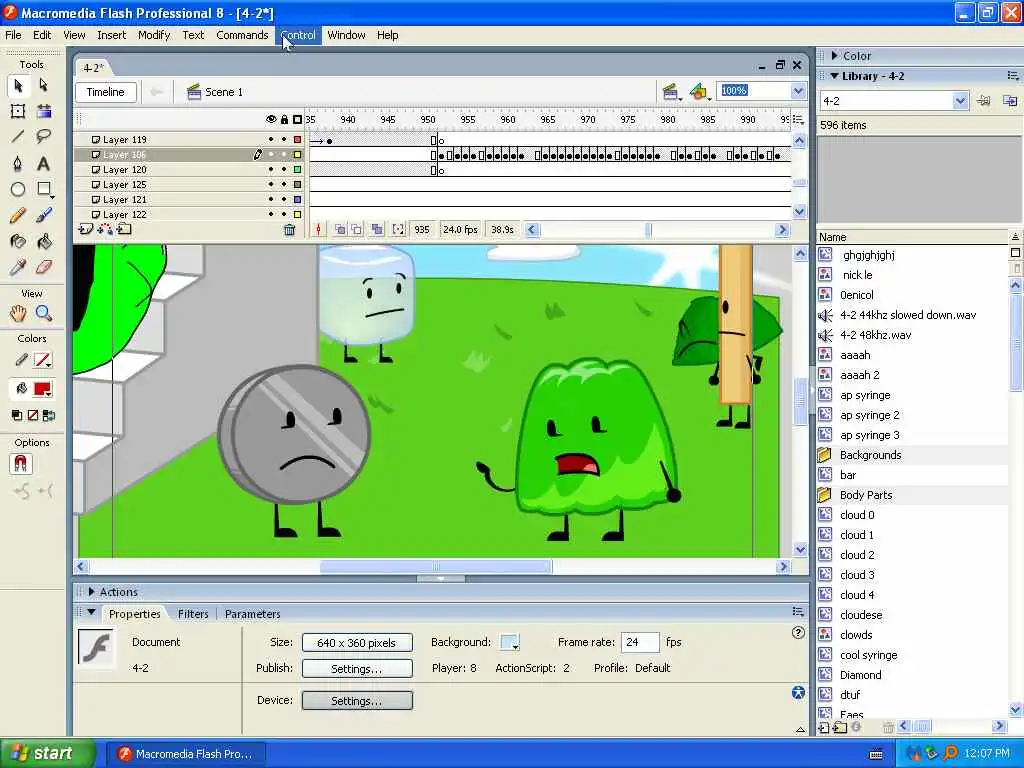Toggle lock dot for Layer 120
Screen dimensions: 1024x768
(284, 170)
